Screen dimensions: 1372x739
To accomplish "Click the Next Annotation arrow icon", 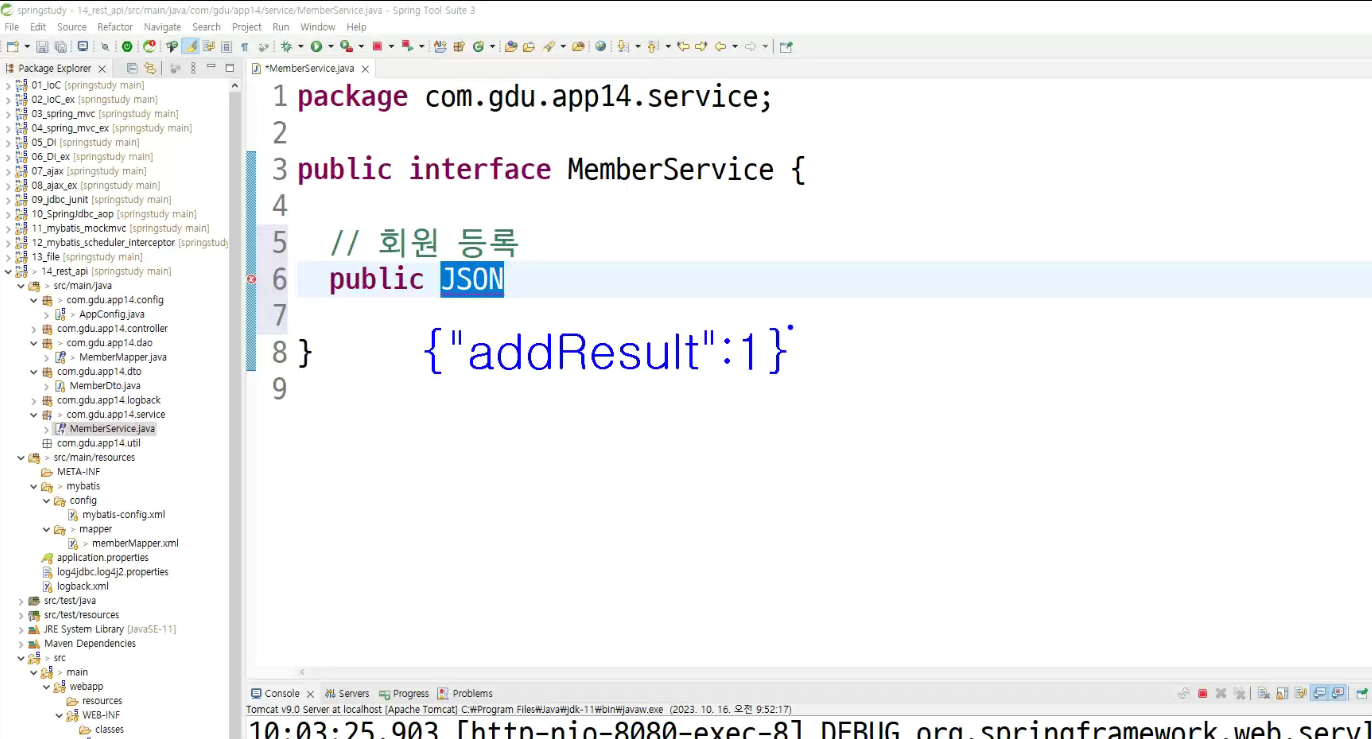I will (623, 46).
